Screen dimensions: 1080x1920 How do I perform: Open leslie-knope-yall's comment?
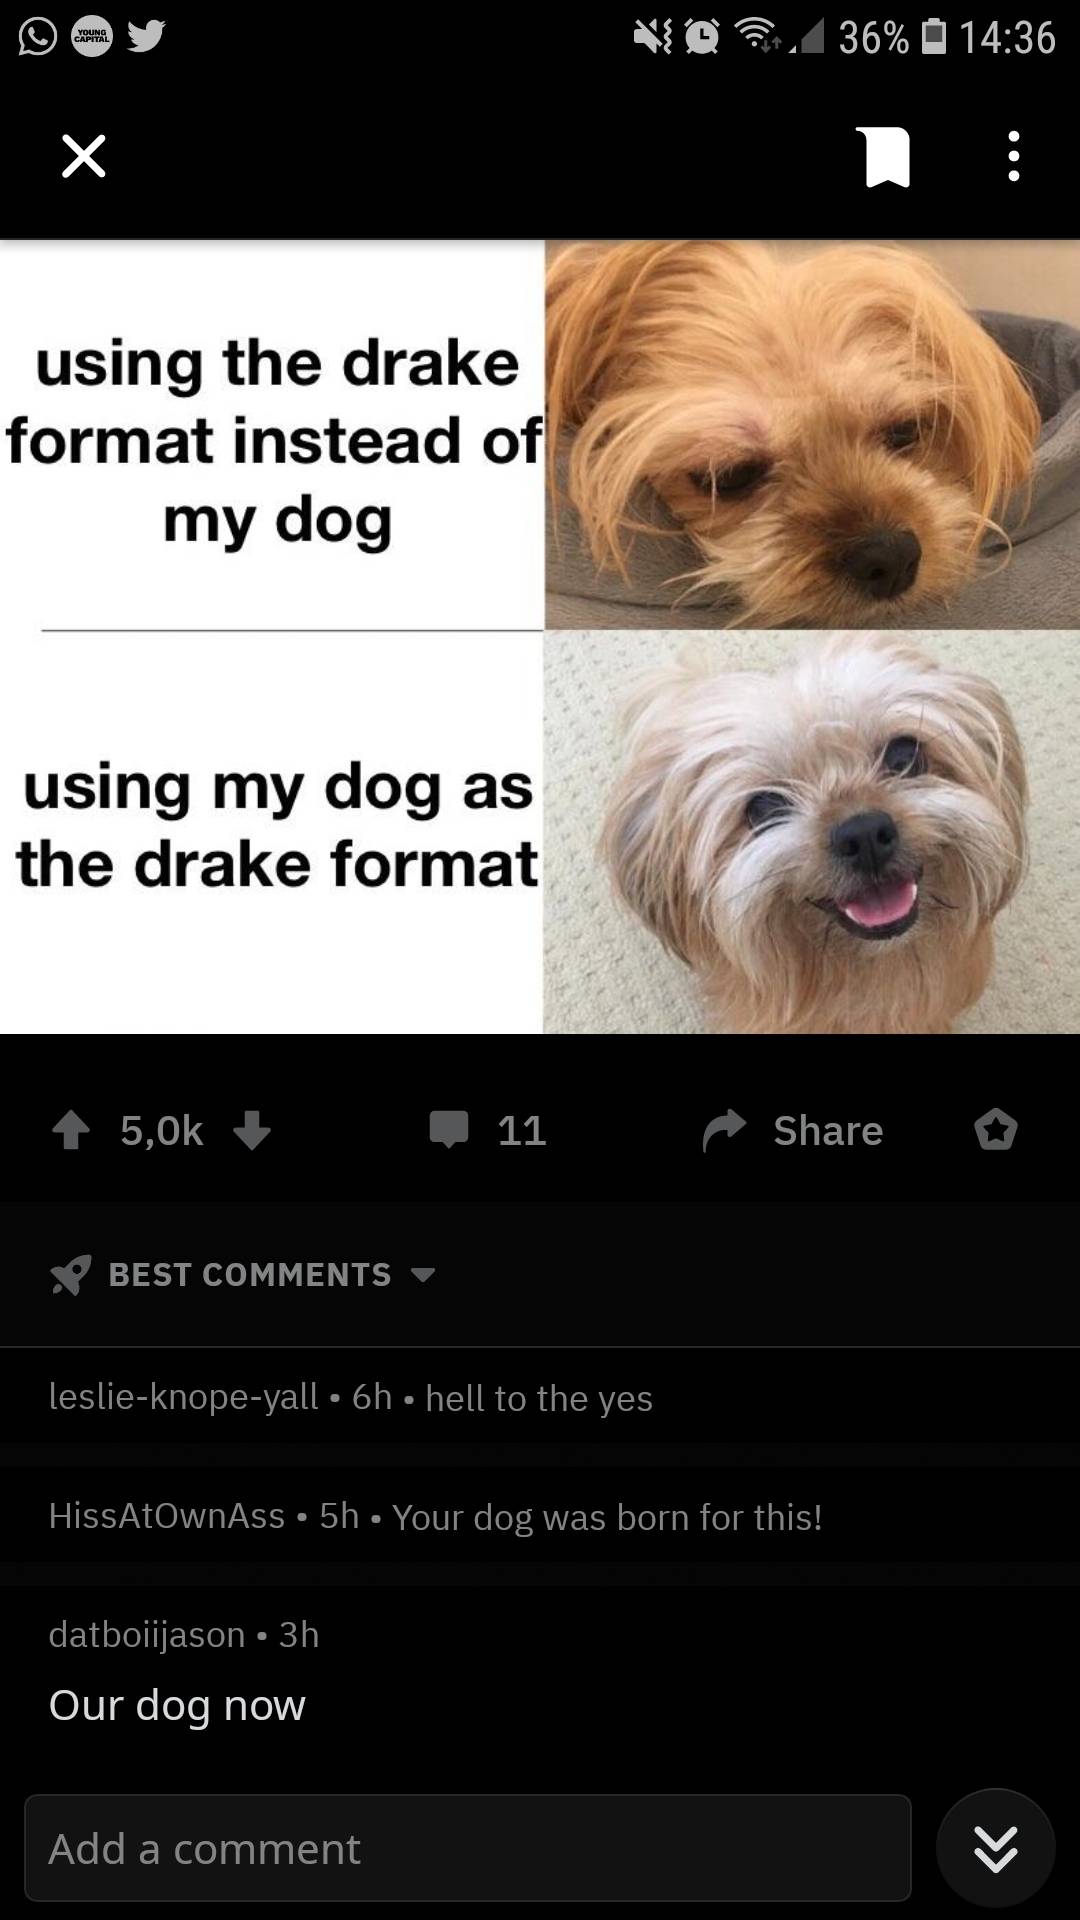(x=540, y=1397)
